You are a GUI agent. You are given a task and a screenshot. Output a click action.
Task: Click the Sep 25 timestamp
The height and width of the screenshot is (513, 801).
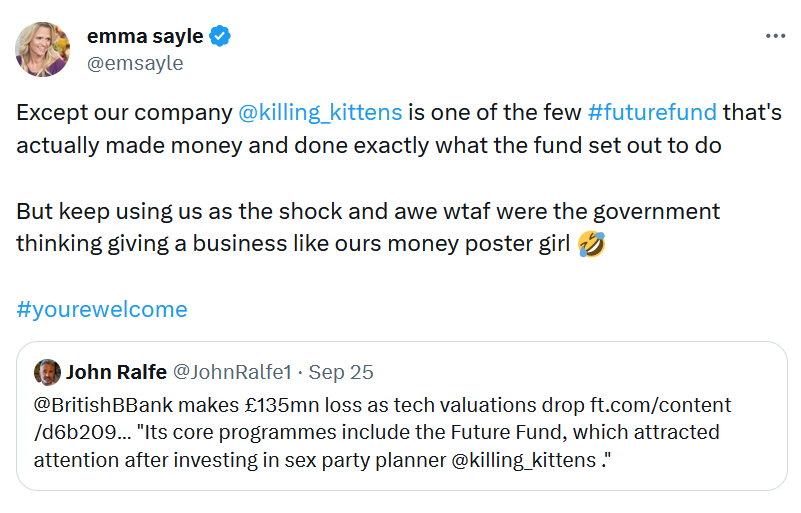coord(341,373)
